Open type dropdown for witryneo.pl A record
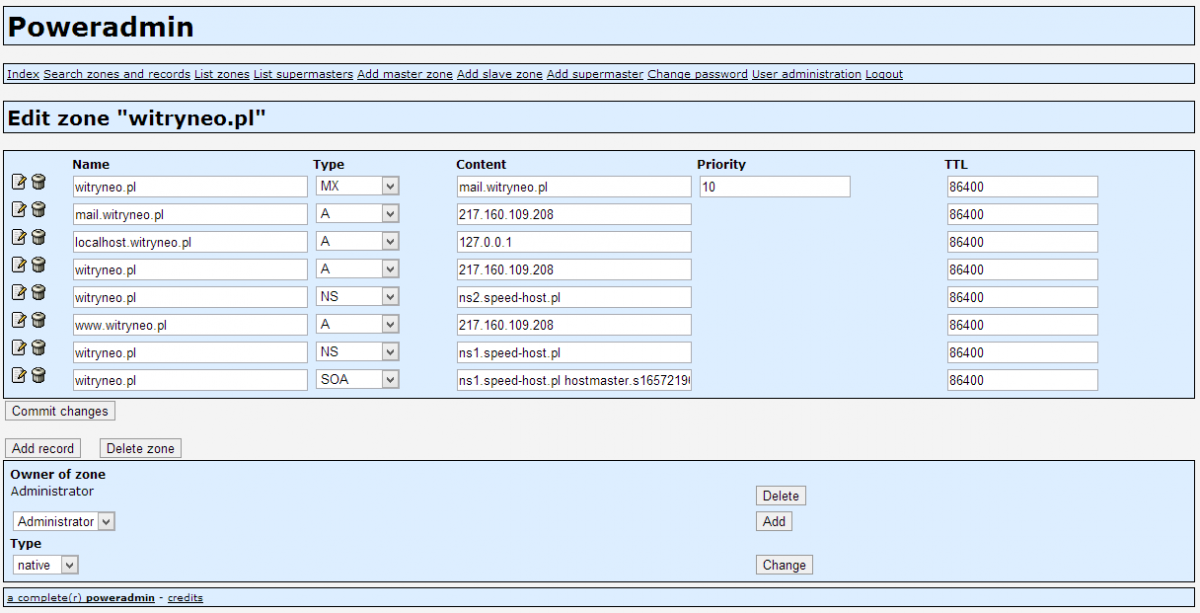 (x=357, y=269)
